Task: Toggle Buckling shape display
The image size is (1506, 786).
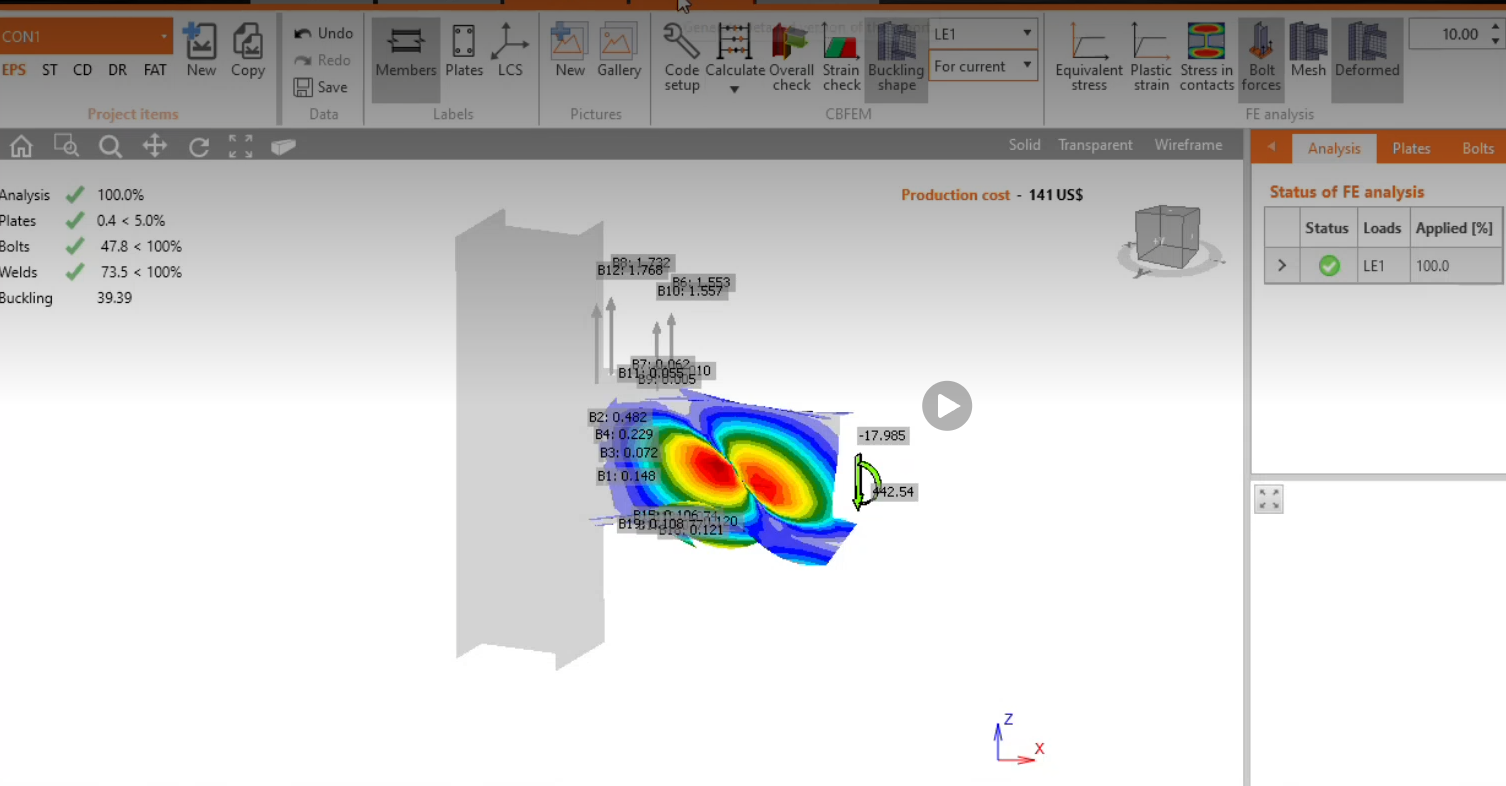Action: coord(896,58)
